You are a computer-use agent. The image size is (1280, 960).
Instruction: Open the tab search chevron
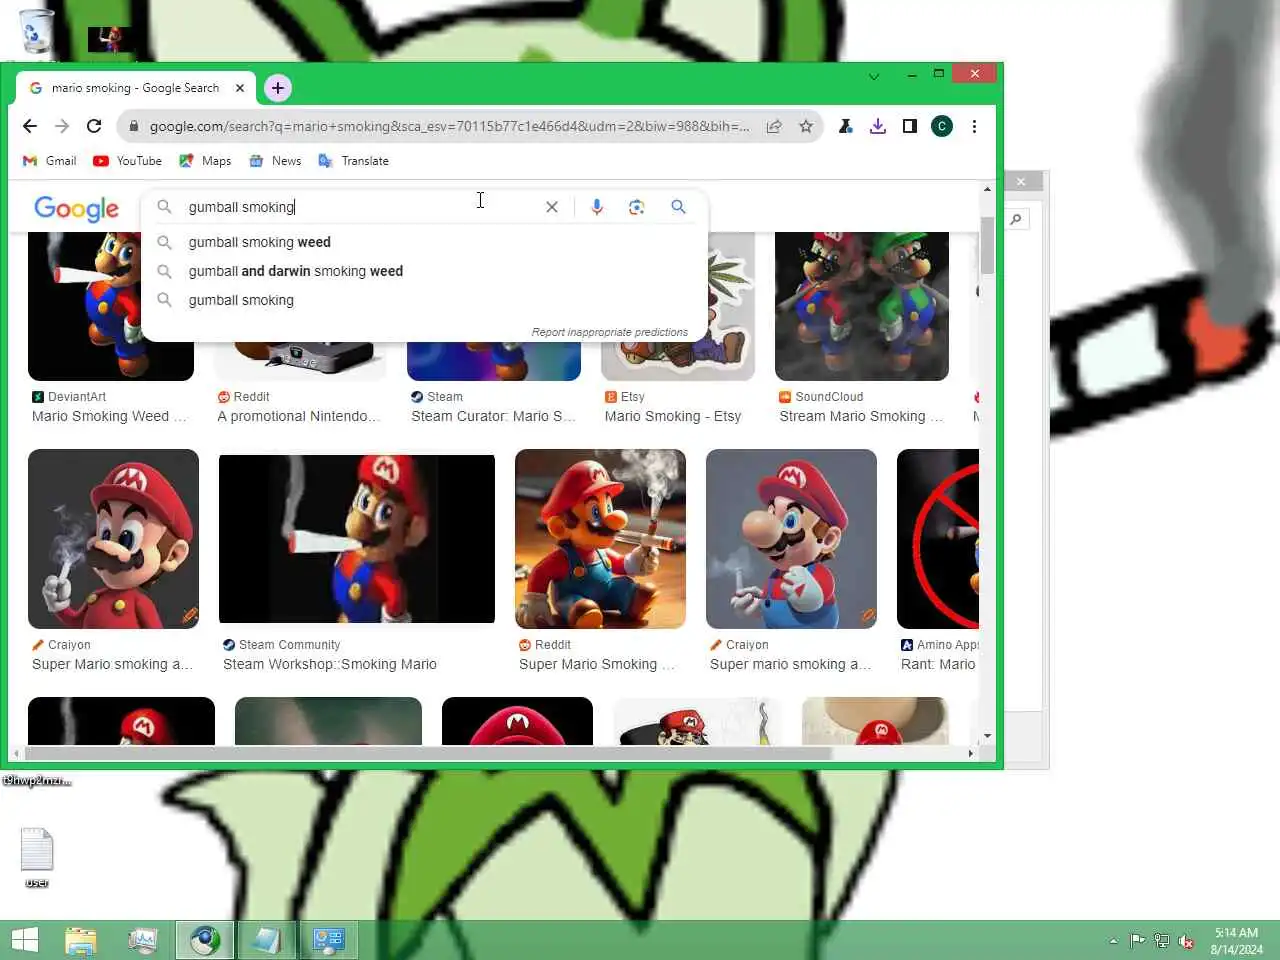[874, 76]
